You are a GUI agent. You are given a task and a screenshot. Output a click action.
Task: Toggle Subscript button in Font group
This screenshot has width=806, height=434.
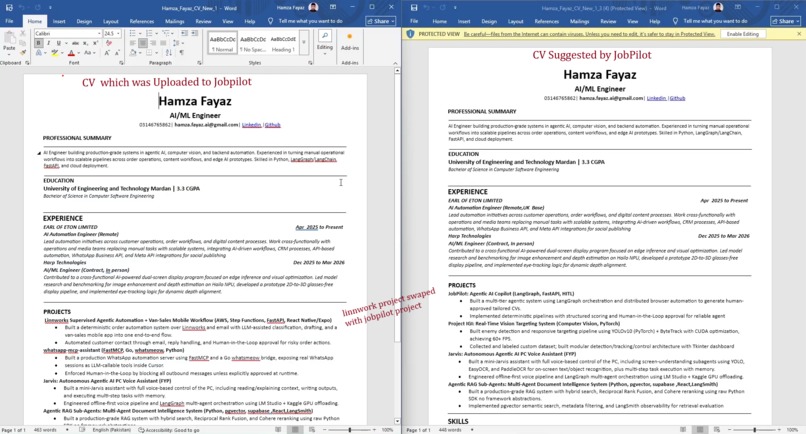click(85, 43)
